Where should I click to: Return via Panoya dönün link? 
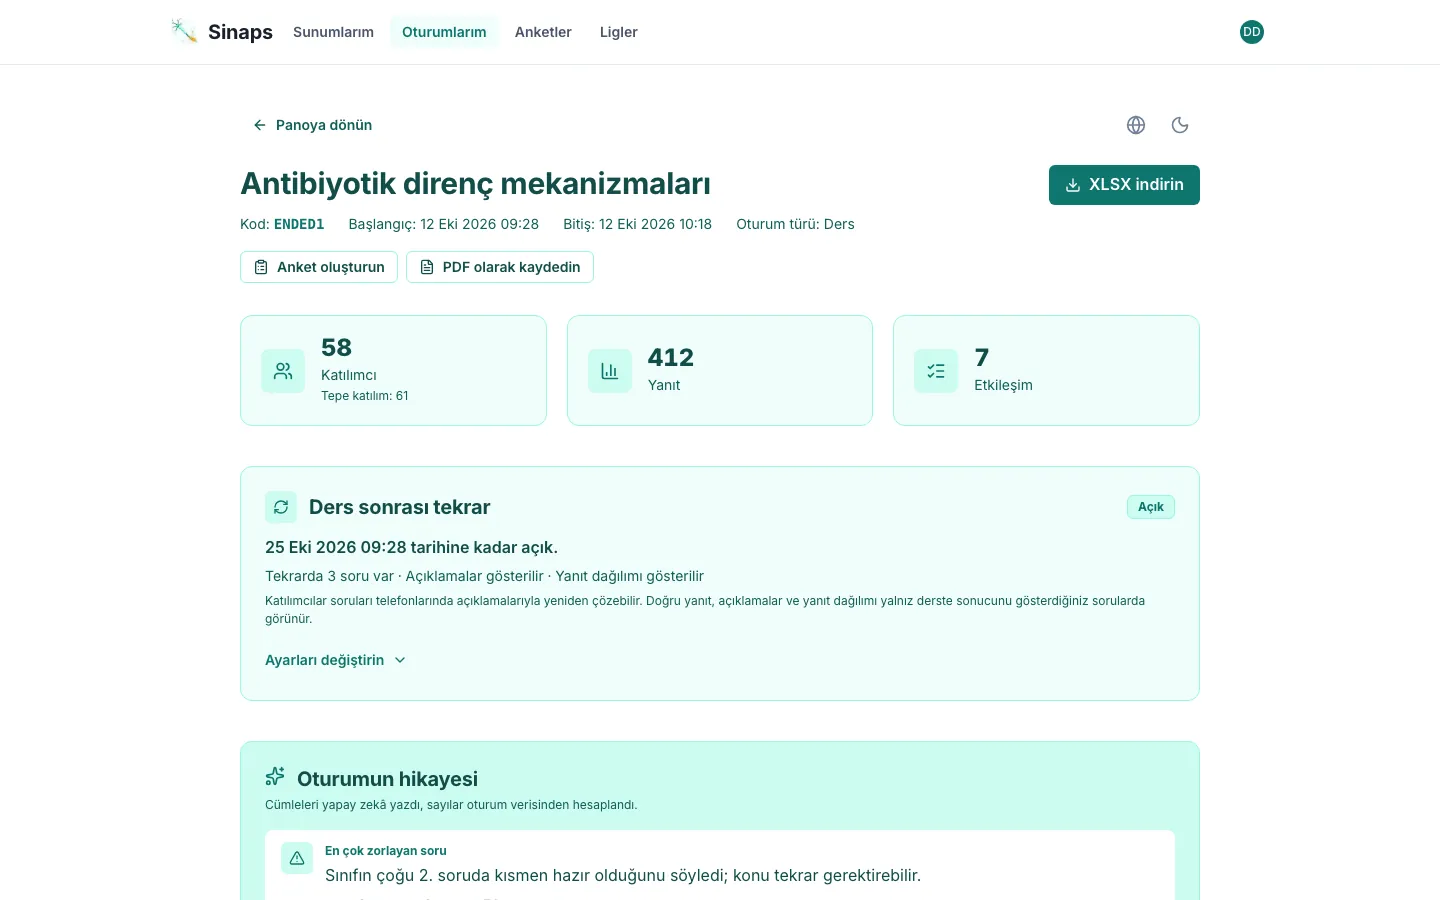tap(312, 125)
